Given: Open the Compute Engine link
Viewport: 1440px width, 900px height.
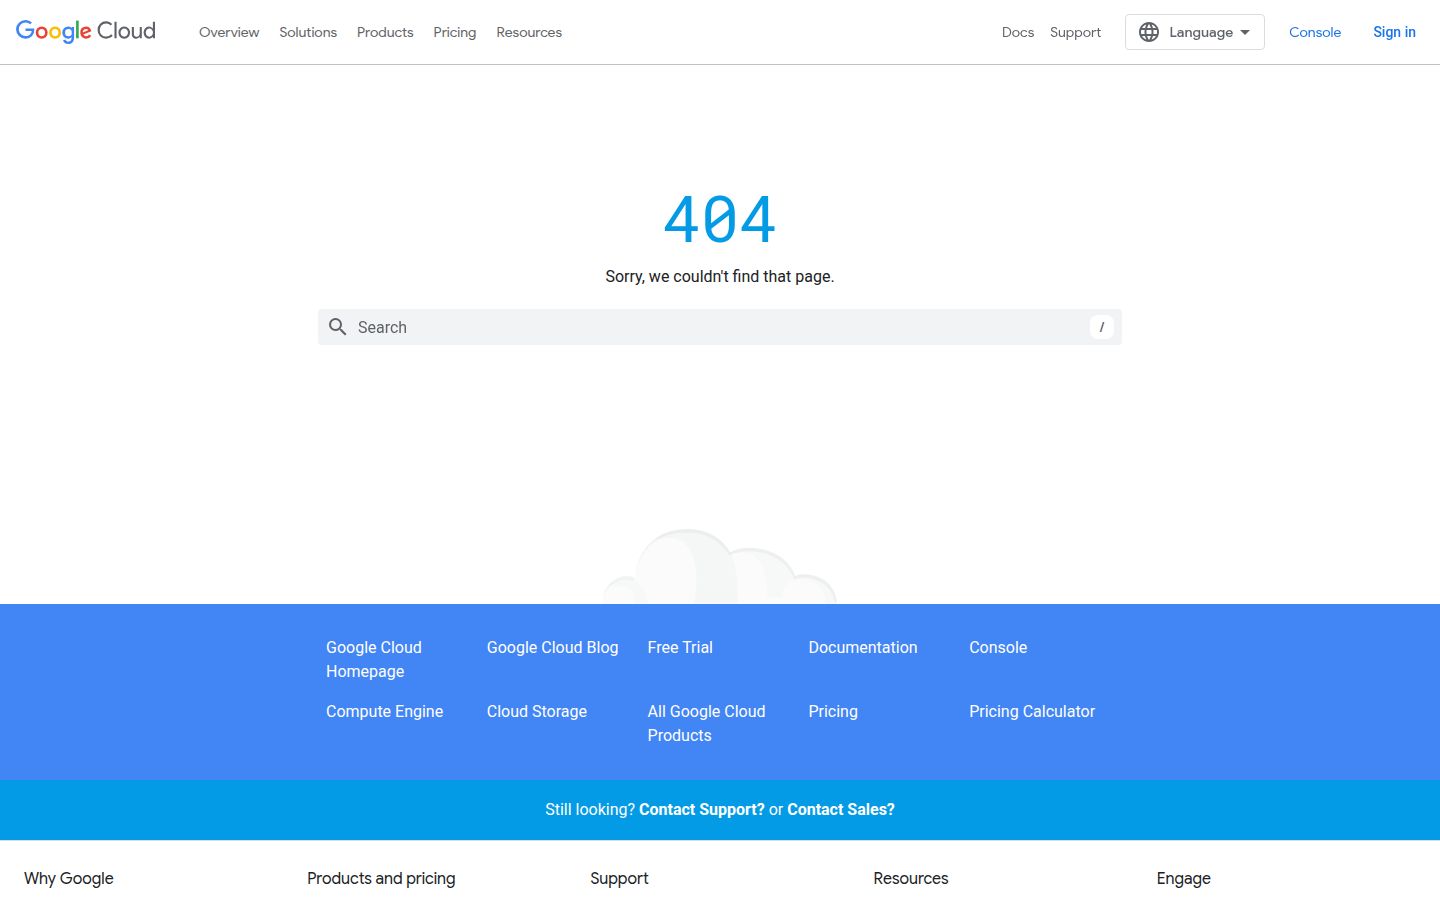Looking at the screenshot, I should pyautogui.click(x=384, y=711).
